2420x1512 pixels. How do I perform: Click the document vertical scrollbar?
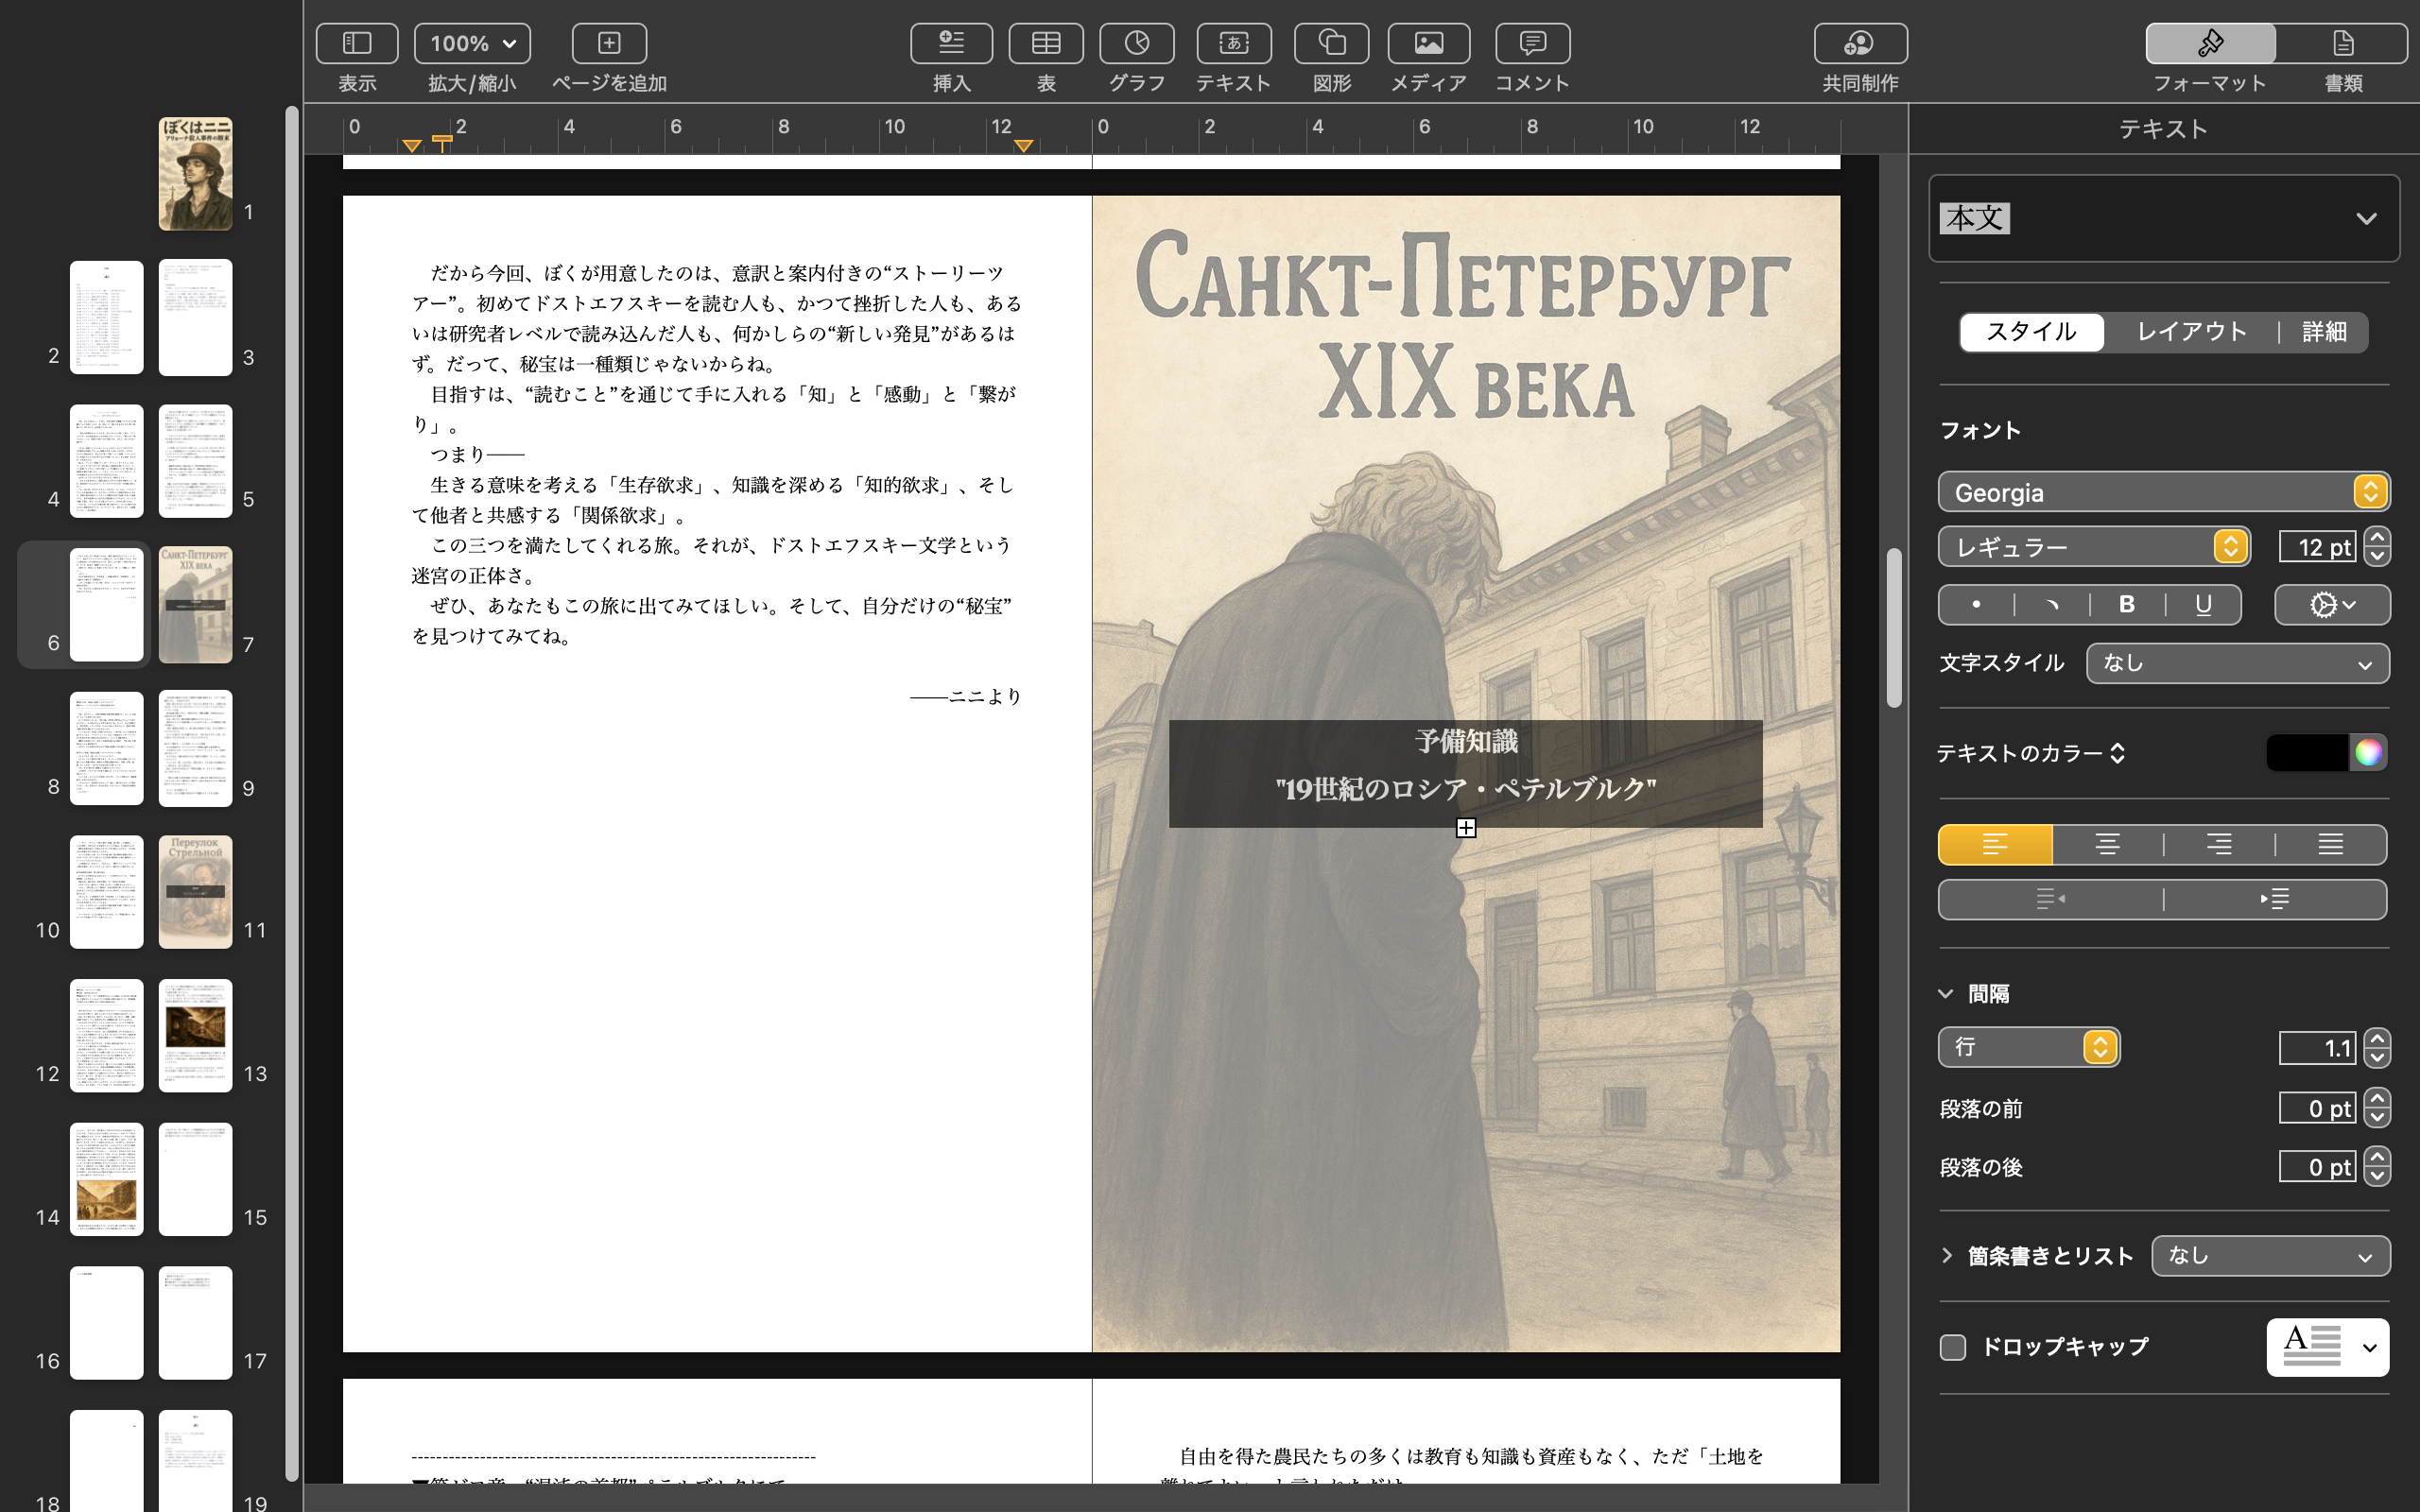click(1894, 628)
